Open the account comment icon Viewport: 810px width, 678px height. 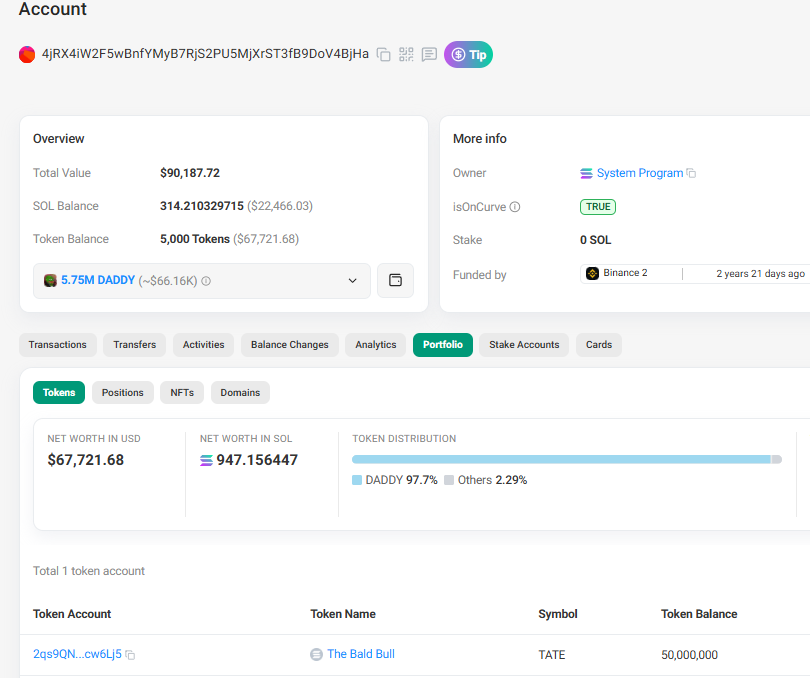click(x=429, y=54)
